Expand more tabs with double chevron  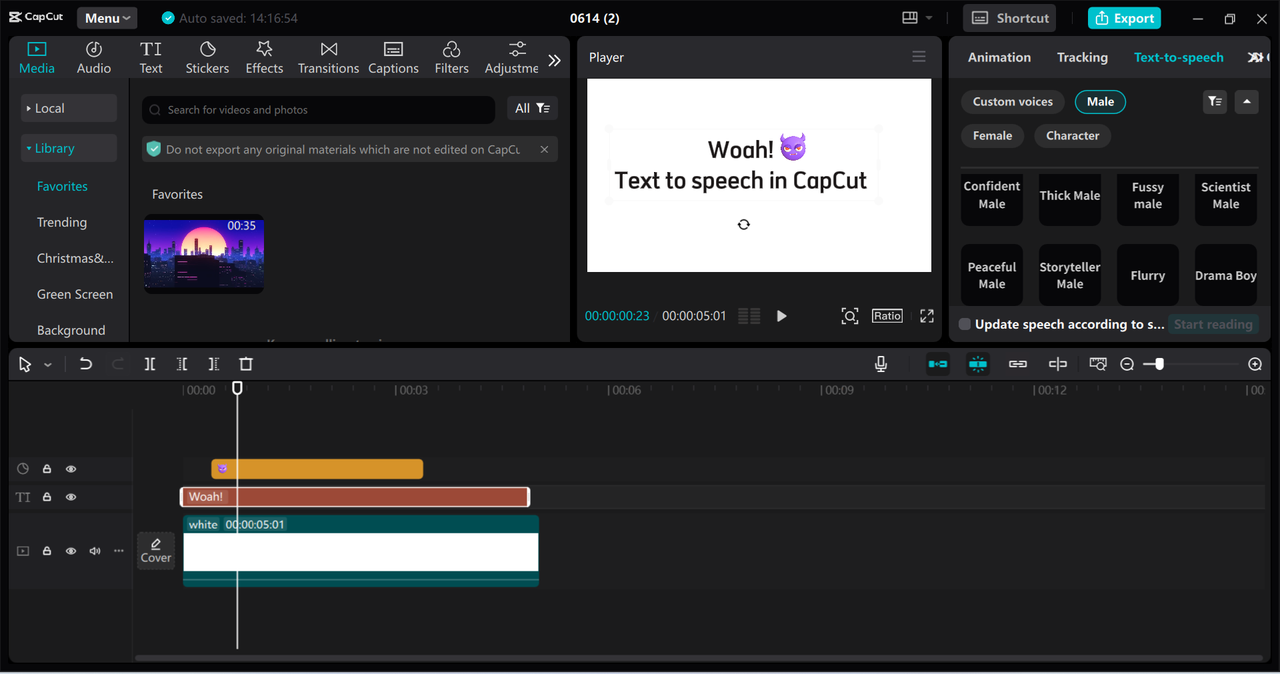[554, 60]
